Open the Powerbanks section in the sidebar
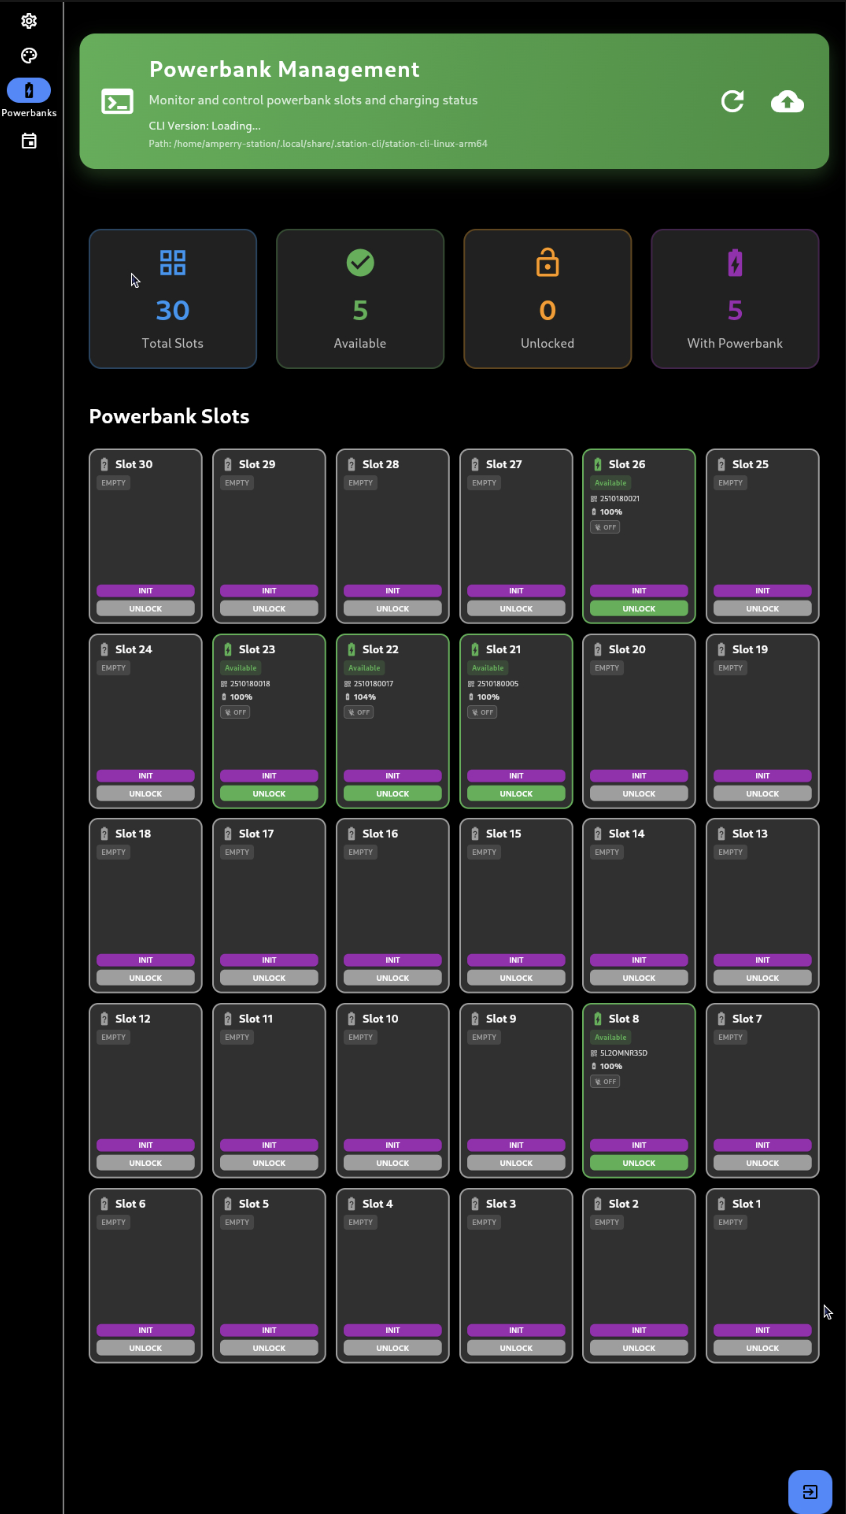Viewport: 846px width, 1514px height. coord(29,90)
